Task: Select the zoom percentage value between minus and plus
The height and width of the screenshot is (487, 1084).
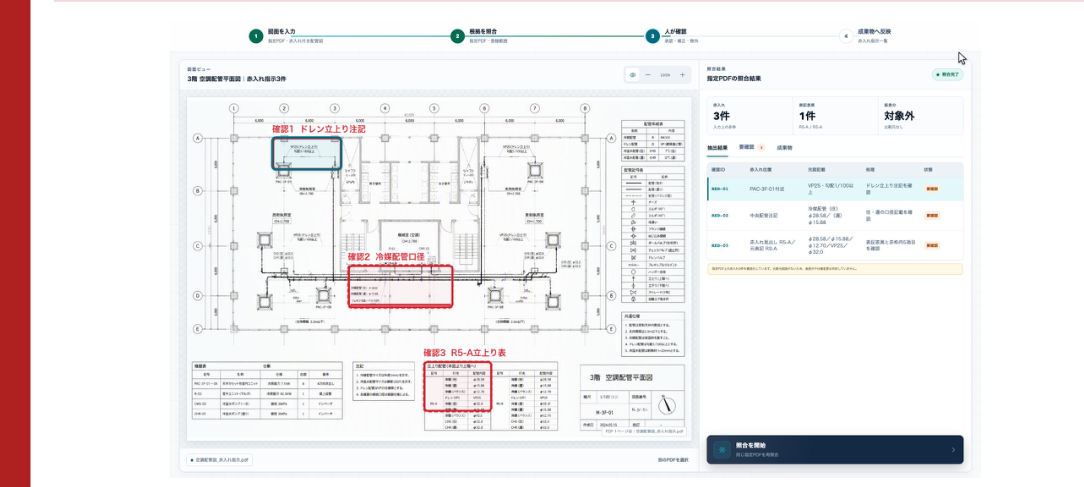Action: tap(665, 75)
